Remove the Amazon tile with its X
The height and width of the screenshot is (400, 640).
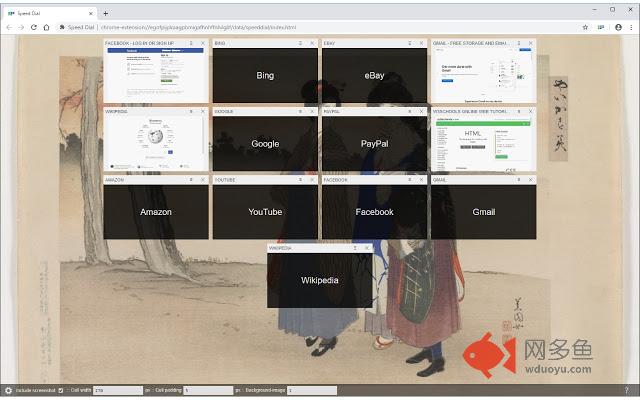coord(203,180)
